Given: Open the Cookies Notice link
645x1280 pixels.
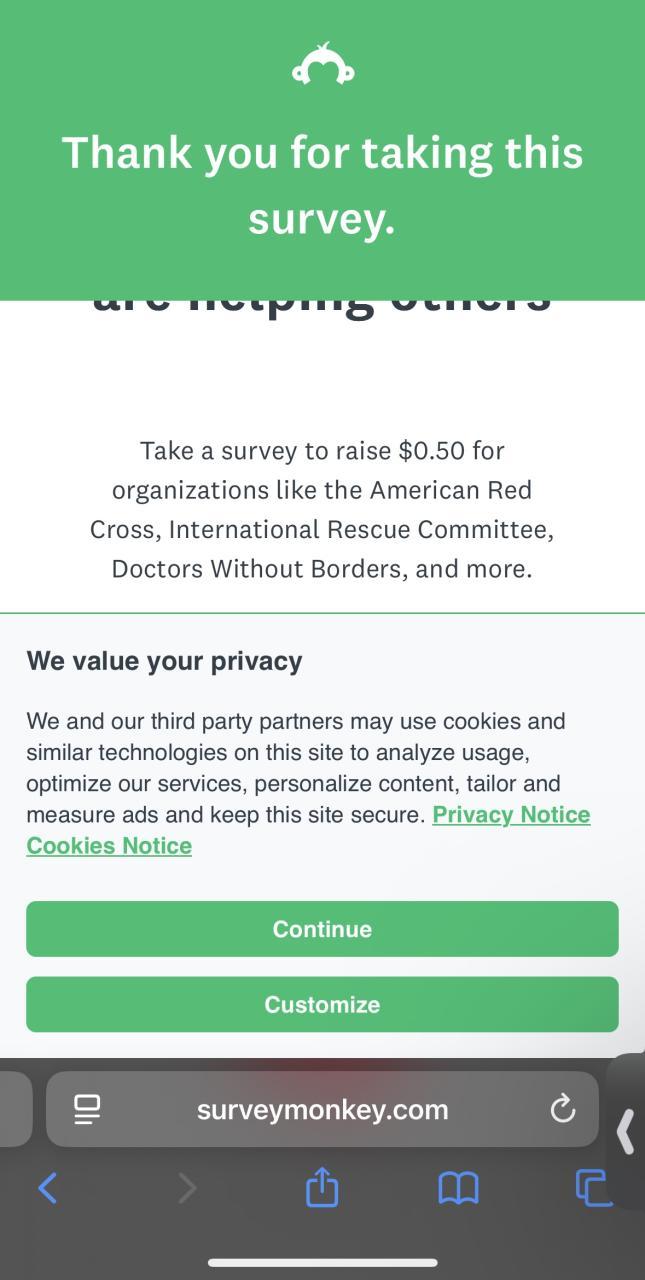Looking at the screenshot, I should coord(109,846).
